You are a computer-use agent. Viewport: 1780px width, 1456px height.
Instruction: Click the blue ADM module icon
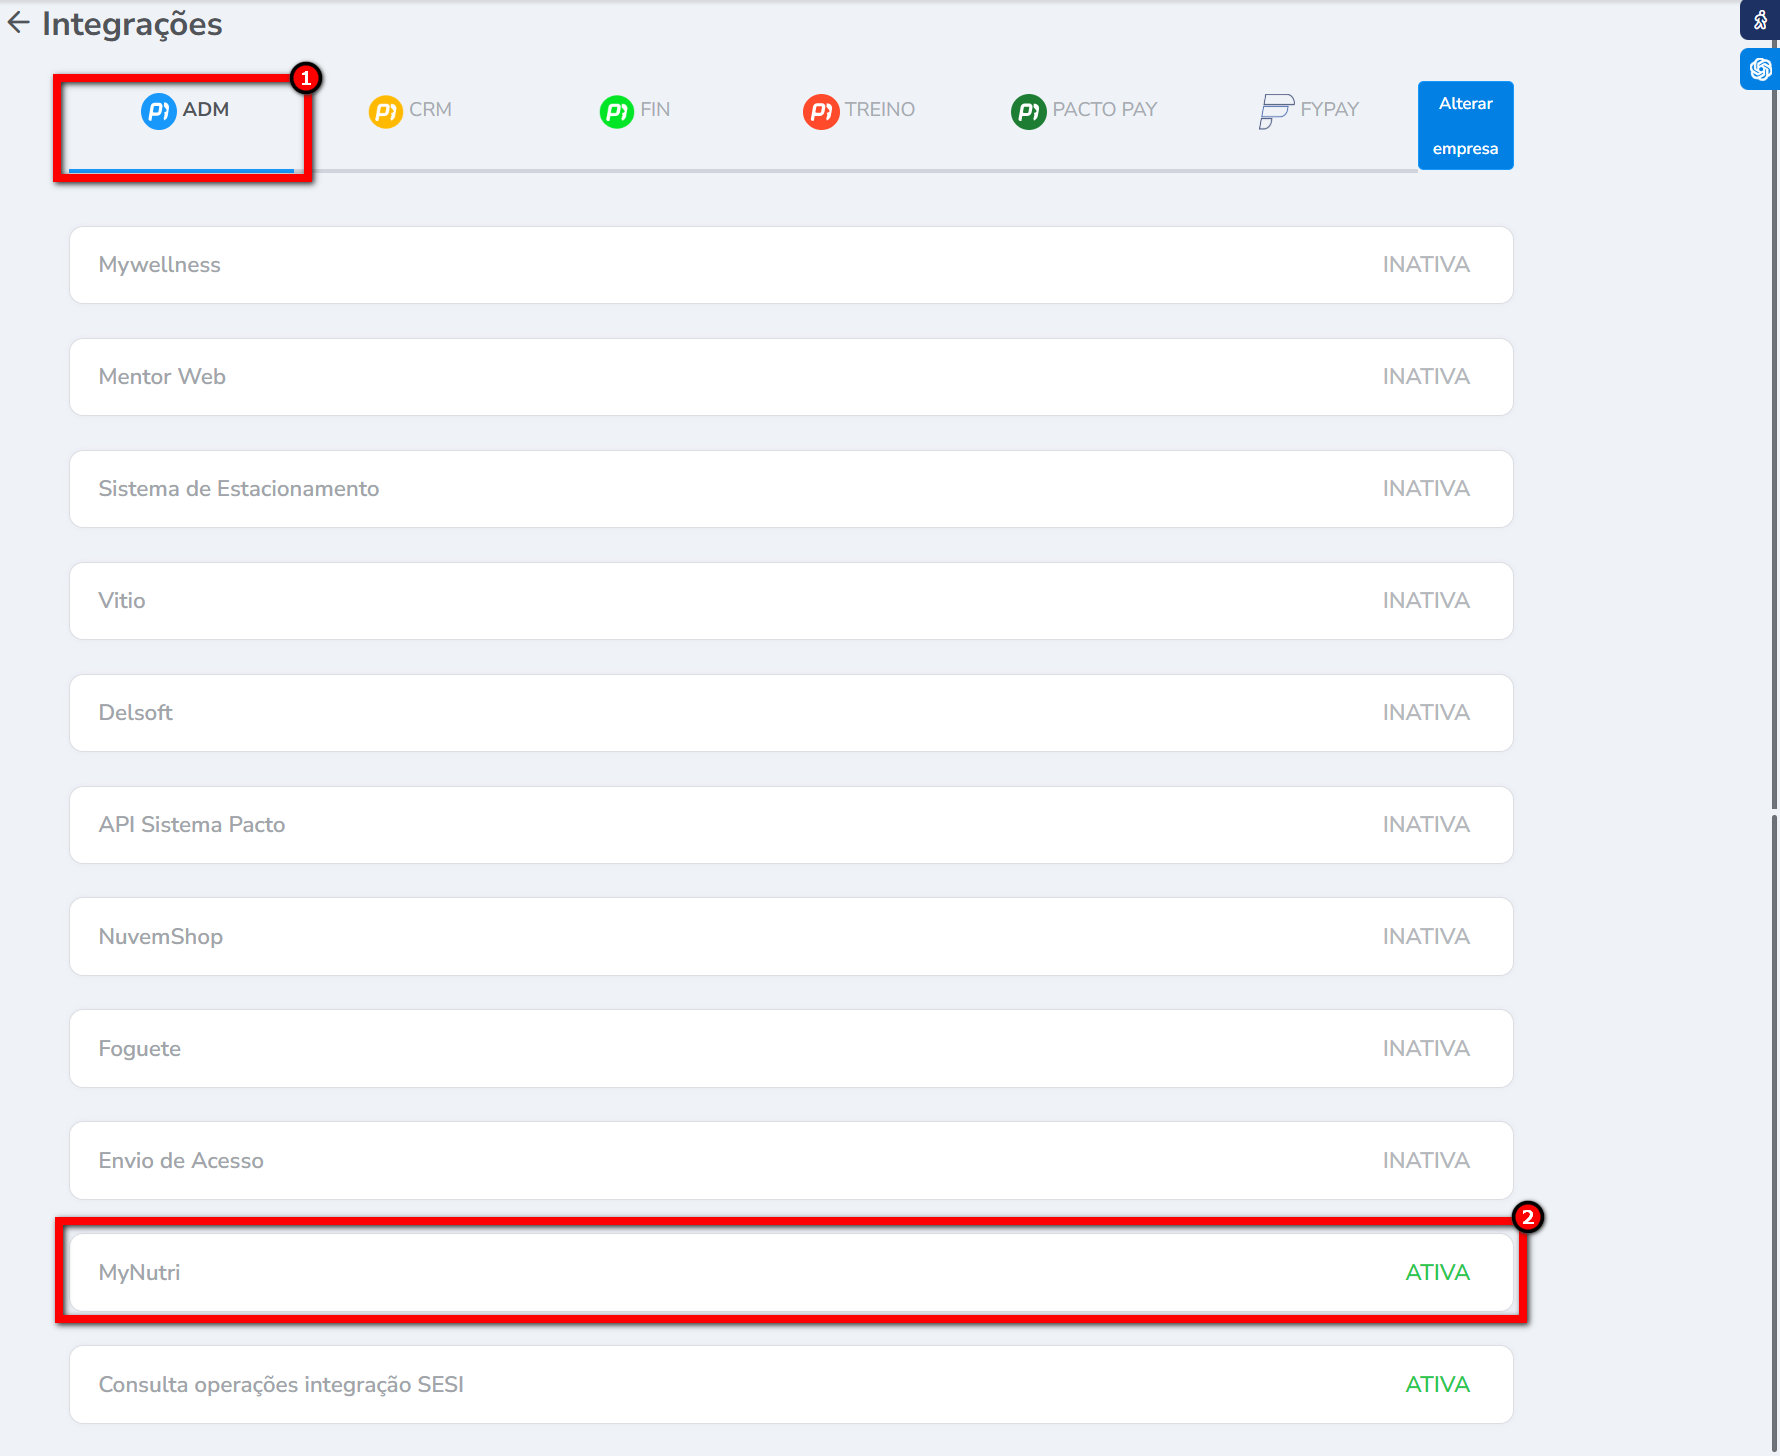click(x=158, y=110)
